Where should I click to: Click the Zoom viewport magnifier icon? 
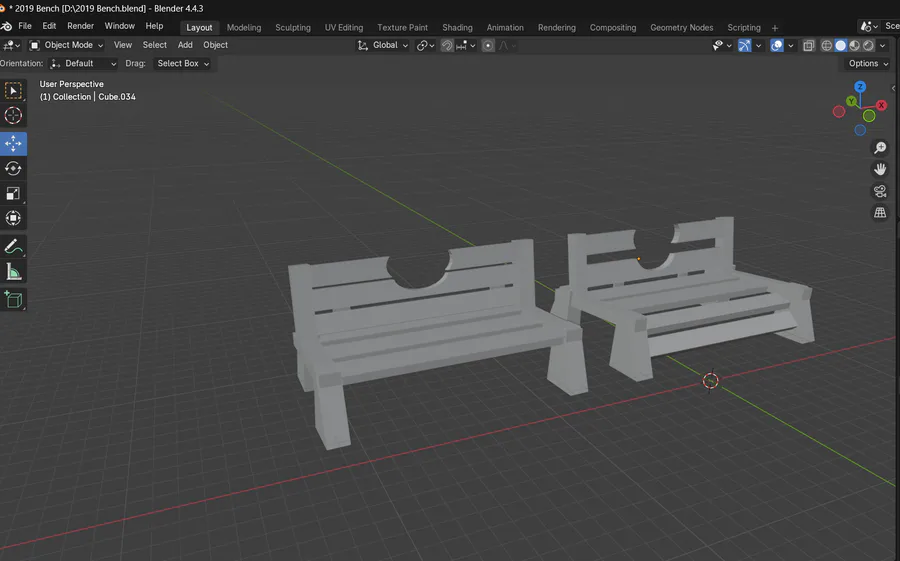[x=880, y=148]
